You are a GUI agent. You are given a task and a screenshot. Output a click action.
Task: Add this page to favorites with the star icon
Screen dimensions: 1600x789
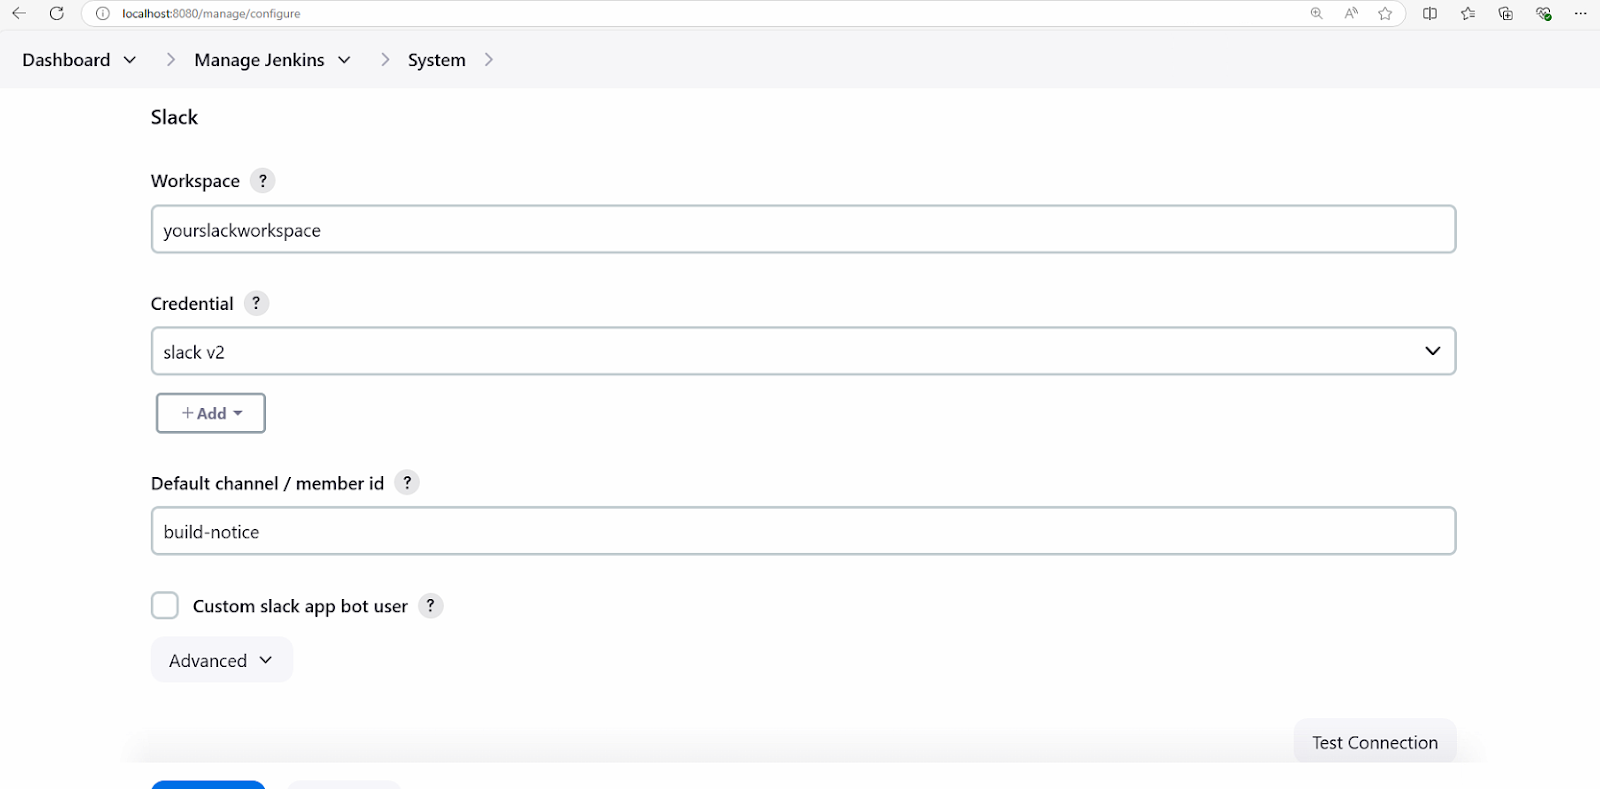(x=1385, y=14)
